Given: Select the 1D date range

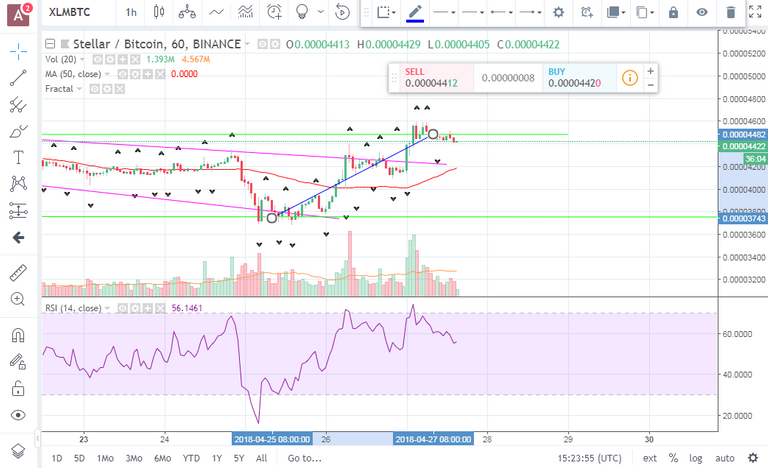Looking at the screenshot, I should pyautogui.click(x=57, y=458).
